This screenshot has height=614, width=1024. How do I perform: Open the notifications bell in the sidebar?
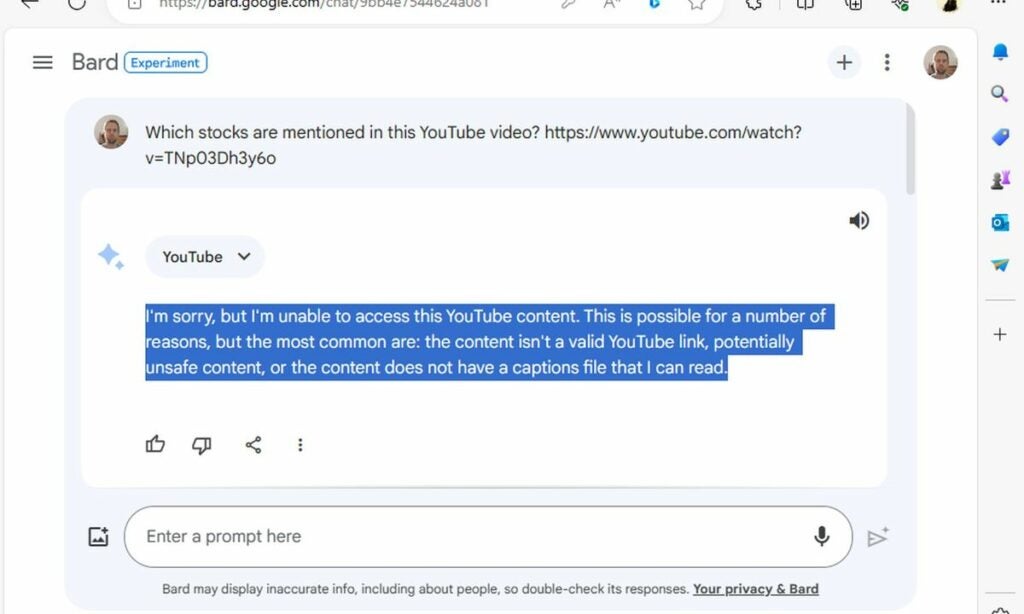pyautogui.click(x=999, y=51)
